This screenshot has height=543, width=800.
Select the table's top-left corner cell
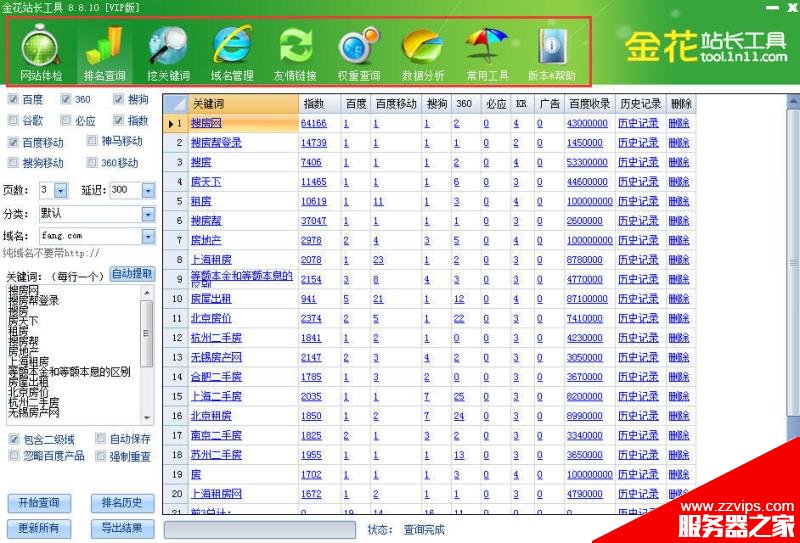tap(176, 104)
